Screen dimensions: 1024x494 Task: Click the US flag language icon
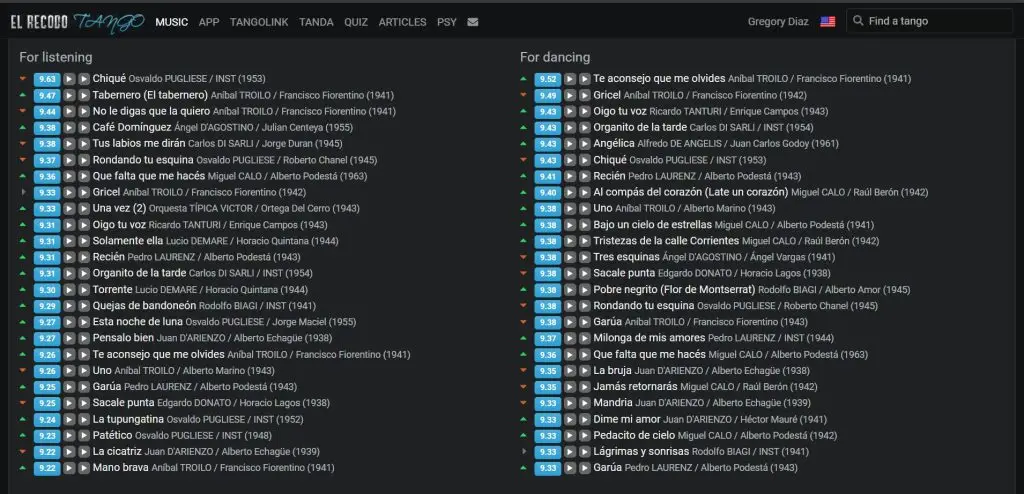coord(827,22)
